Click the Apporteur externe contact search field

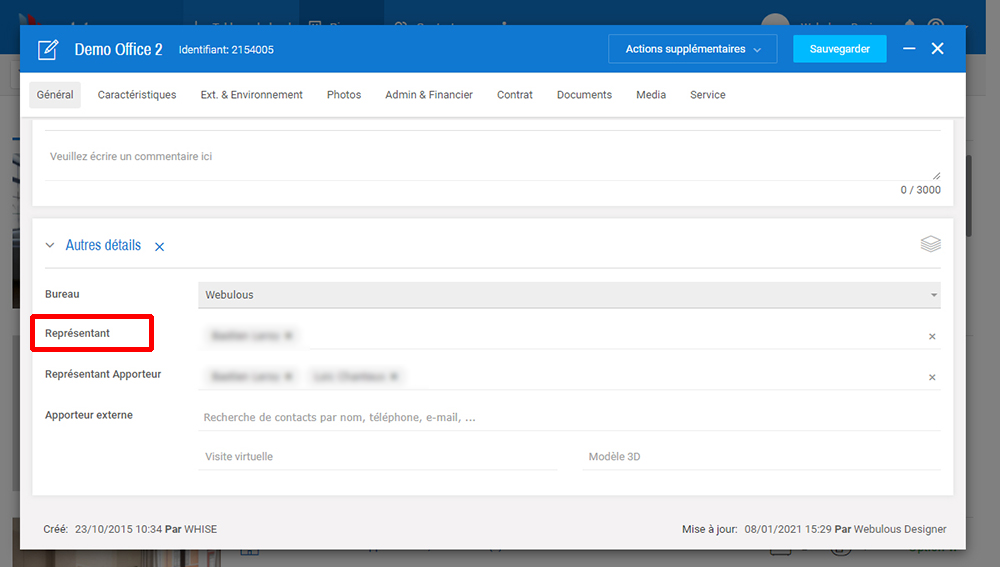click(569, 417)
